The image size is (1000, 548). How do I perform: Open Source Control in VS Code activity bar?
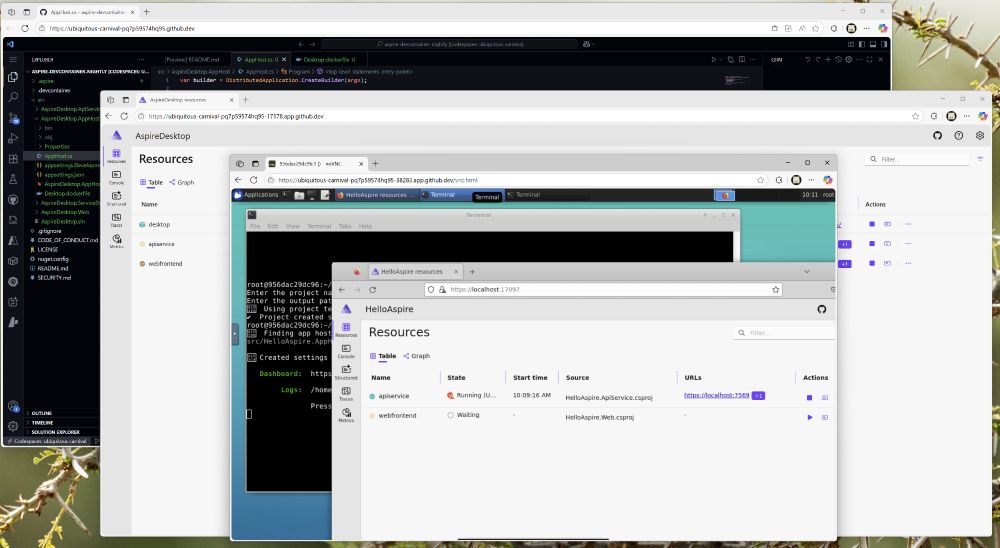(13, 118)
